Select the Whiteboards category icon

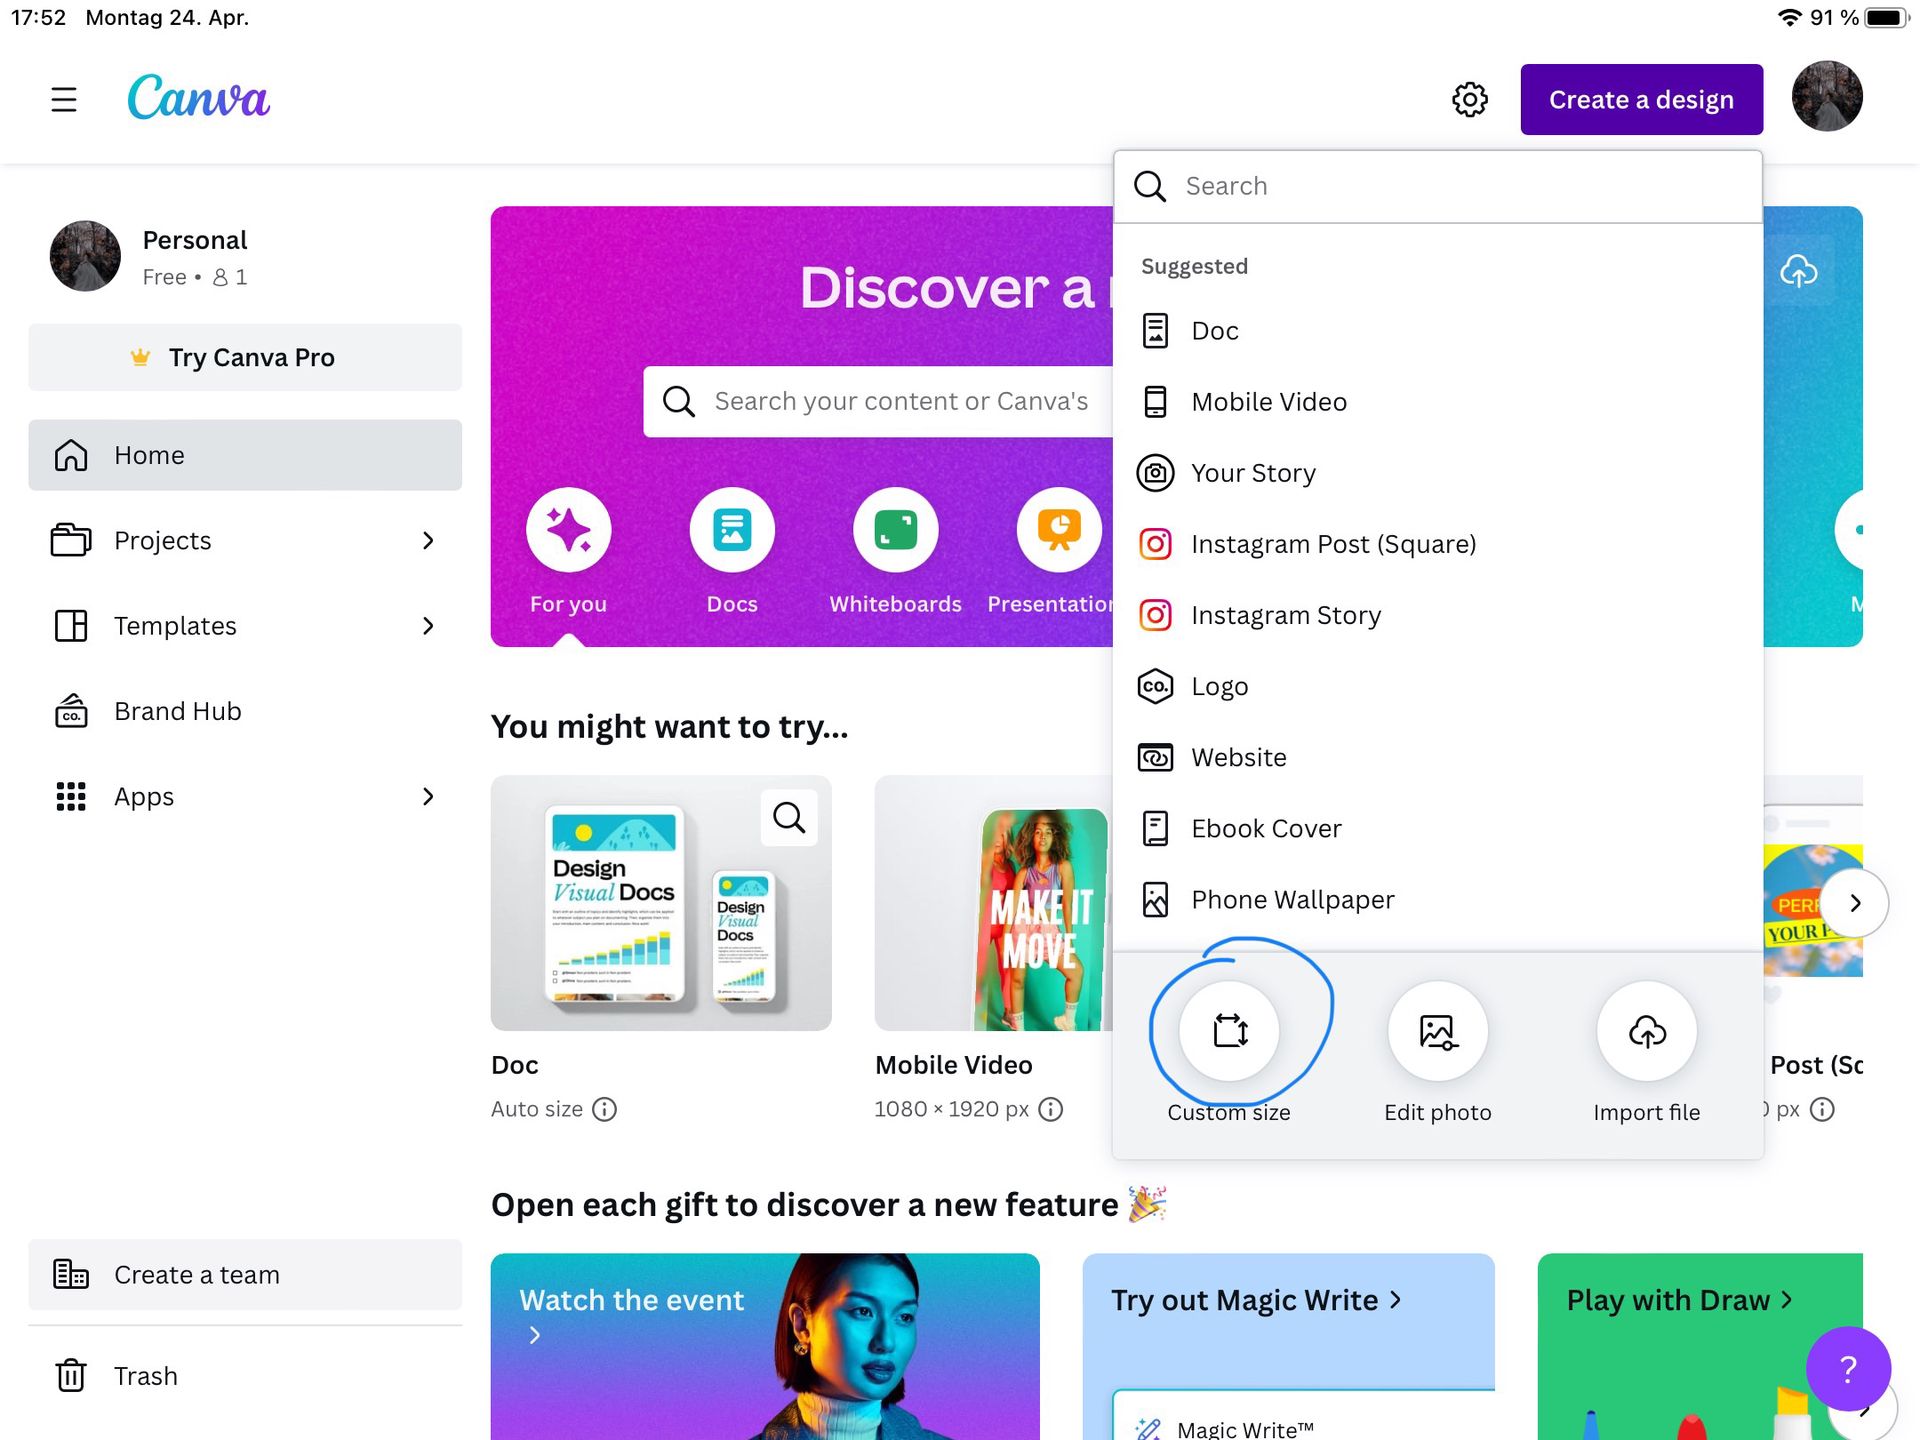pyautogui.click(x=895, y=530)
